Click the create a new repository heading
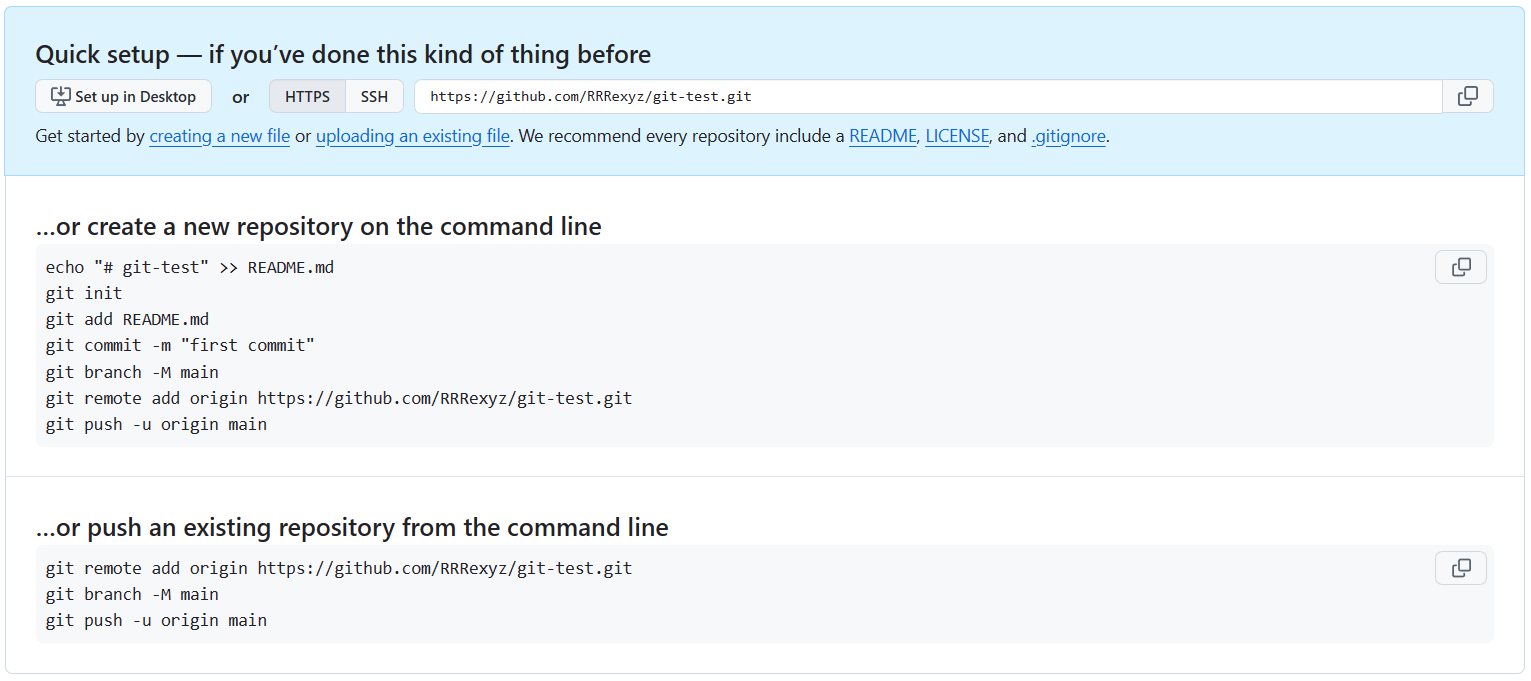Image resolution: width=1531 pixels, height=681 pixels. pyautogui.click(x=319, y=227)
